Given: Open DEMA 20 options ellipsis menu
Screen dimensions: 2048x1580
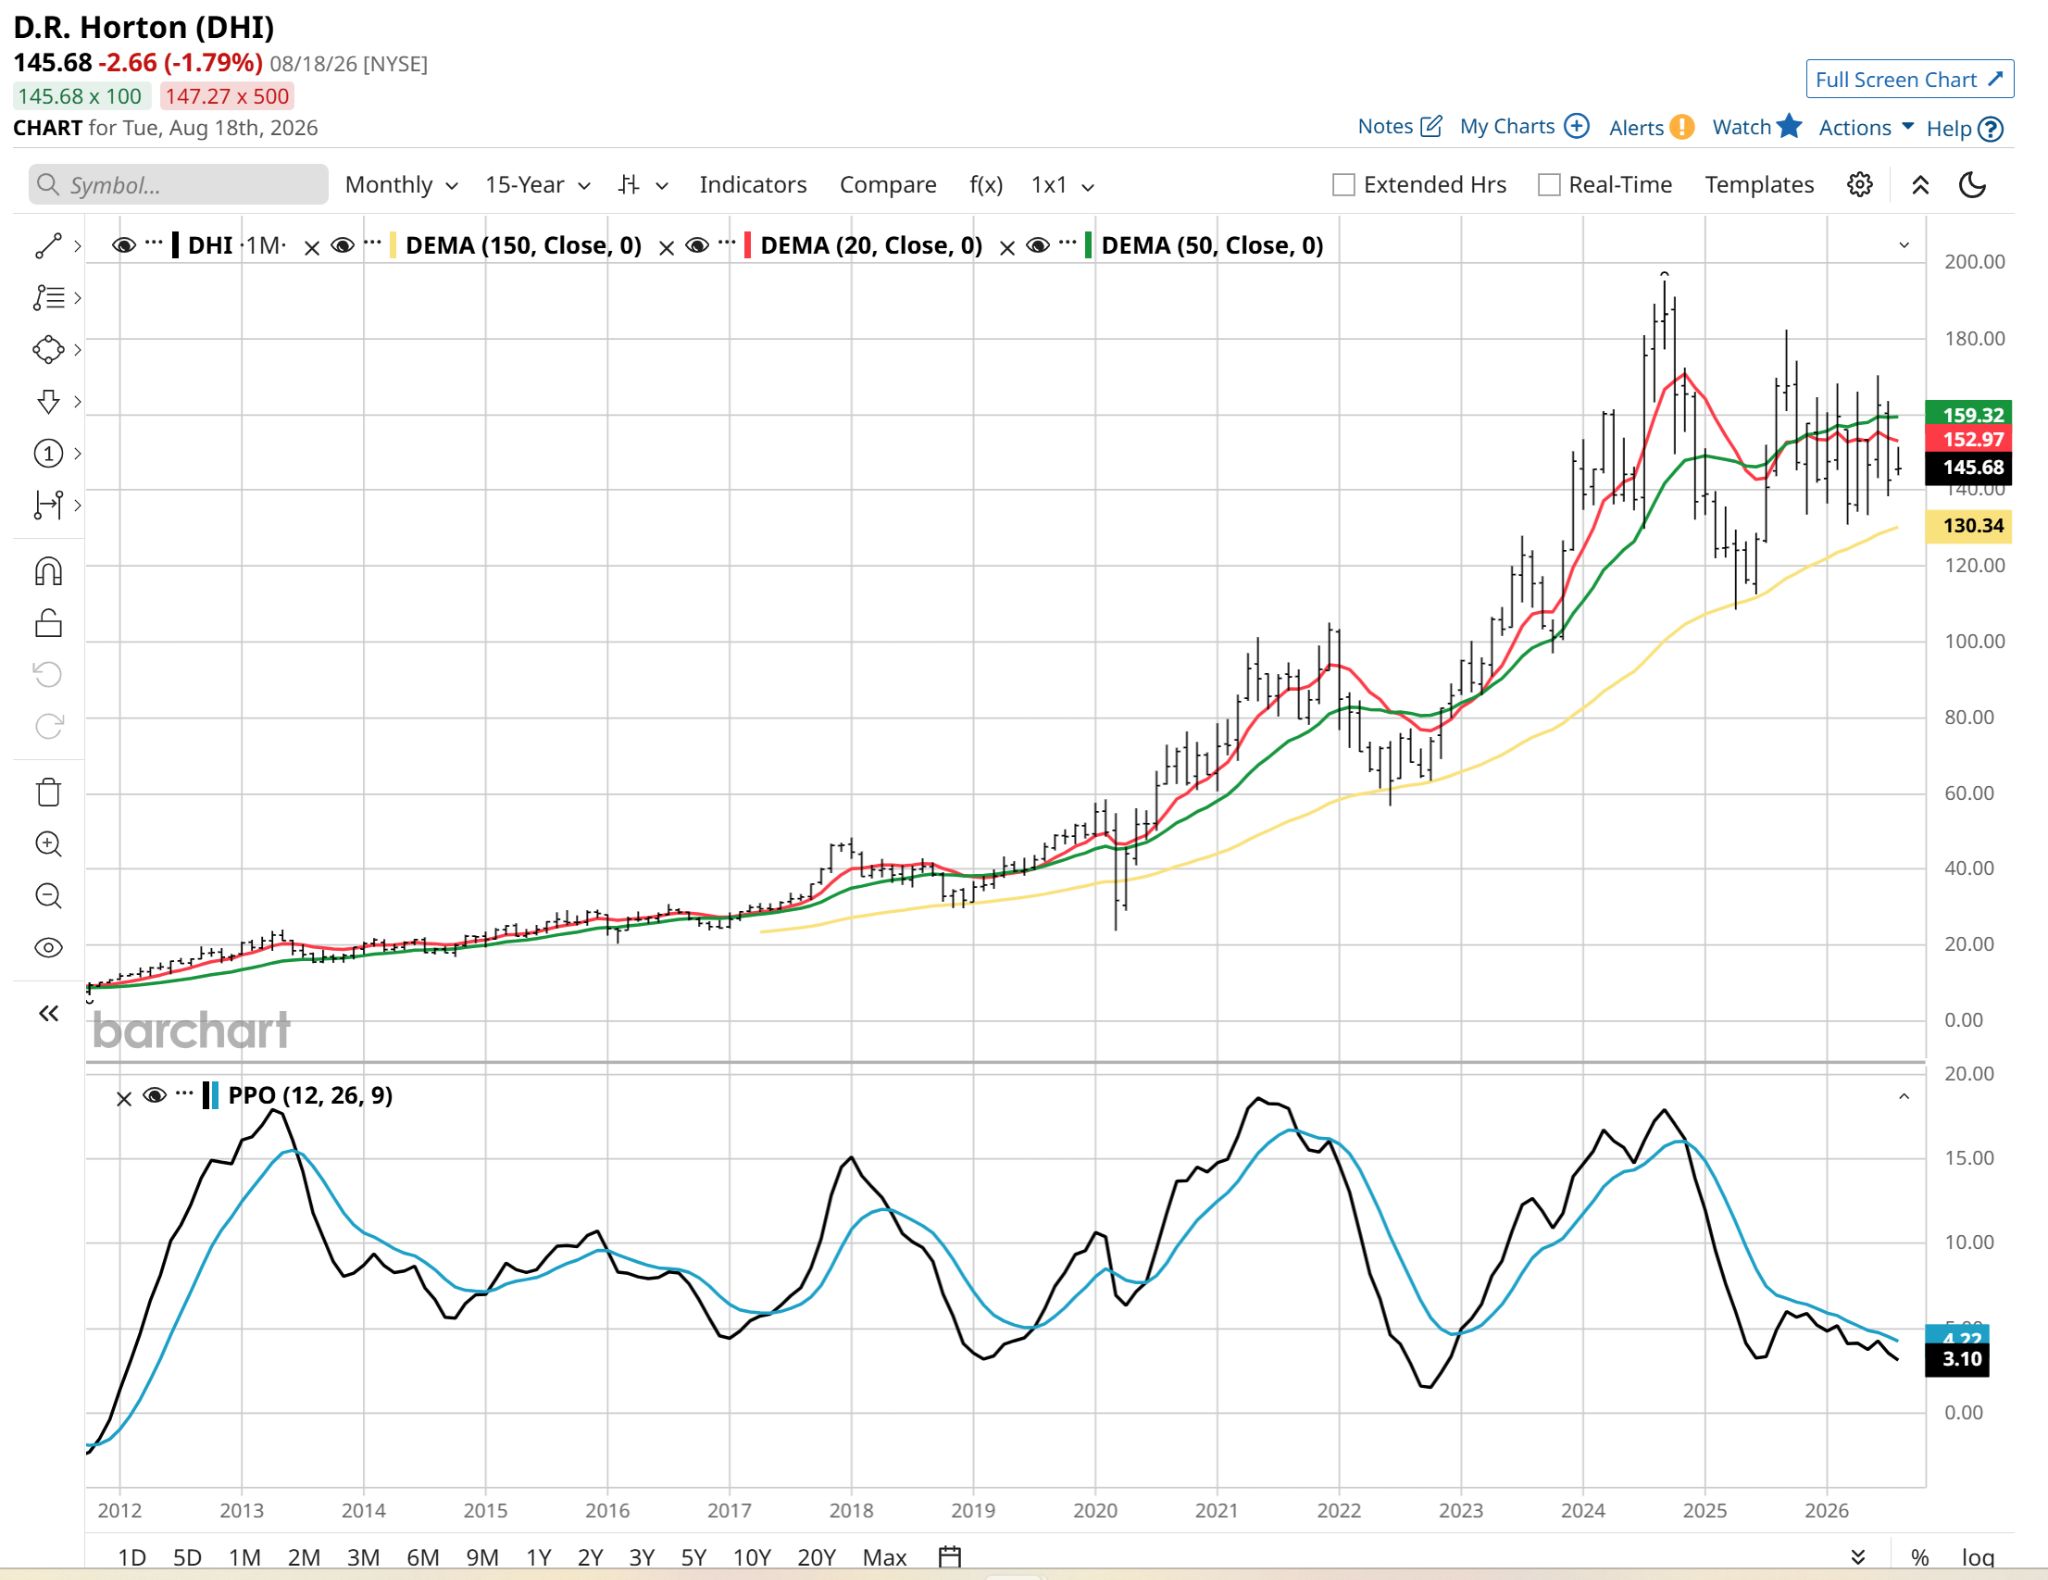Looking at the screenshot, I should click(x=726, y=241).
